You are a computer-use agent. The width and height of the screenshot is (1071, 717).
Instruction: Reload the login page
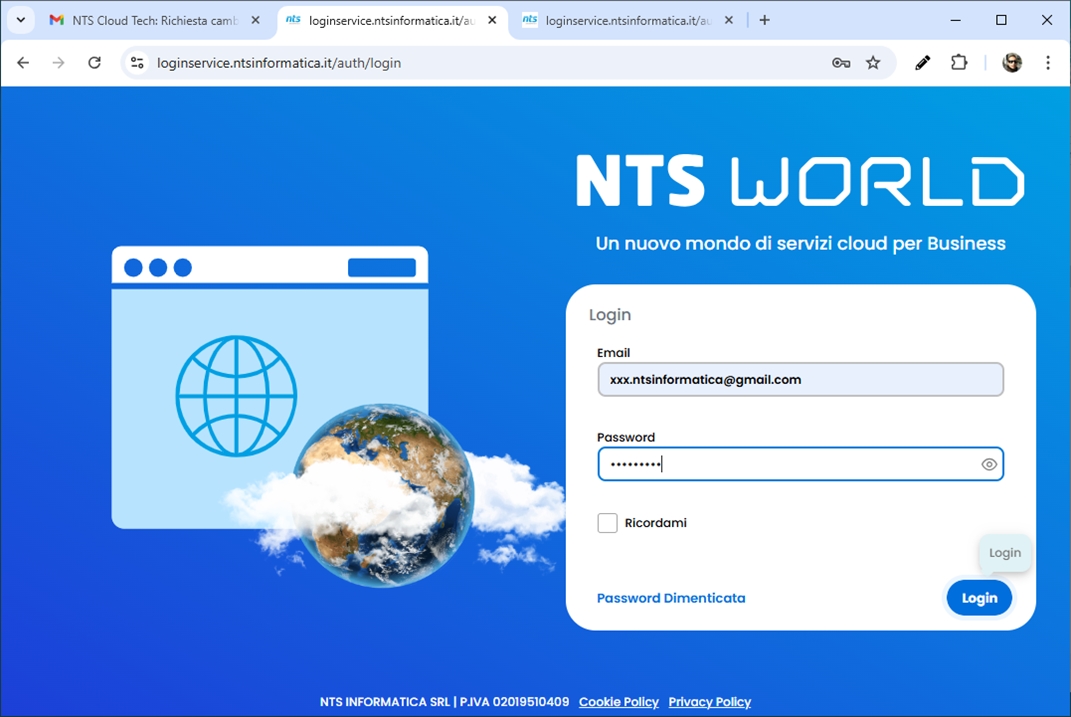coord(94,63)
